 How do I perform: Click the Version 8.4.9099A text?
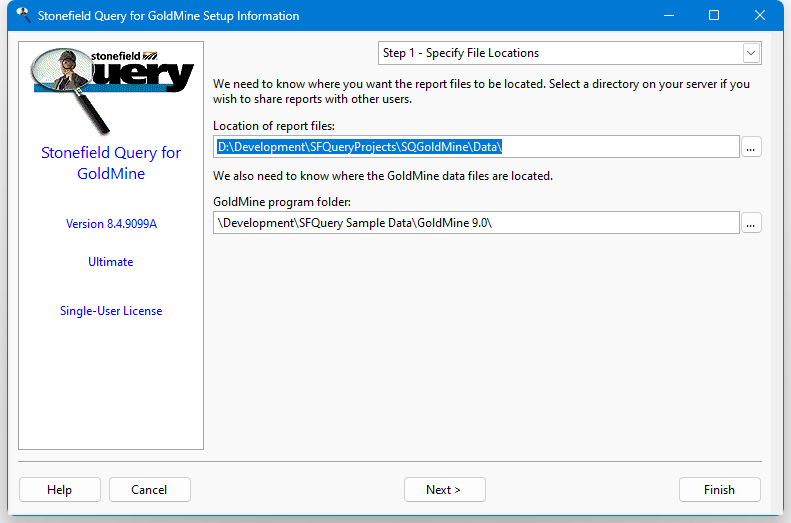(111, 224)
